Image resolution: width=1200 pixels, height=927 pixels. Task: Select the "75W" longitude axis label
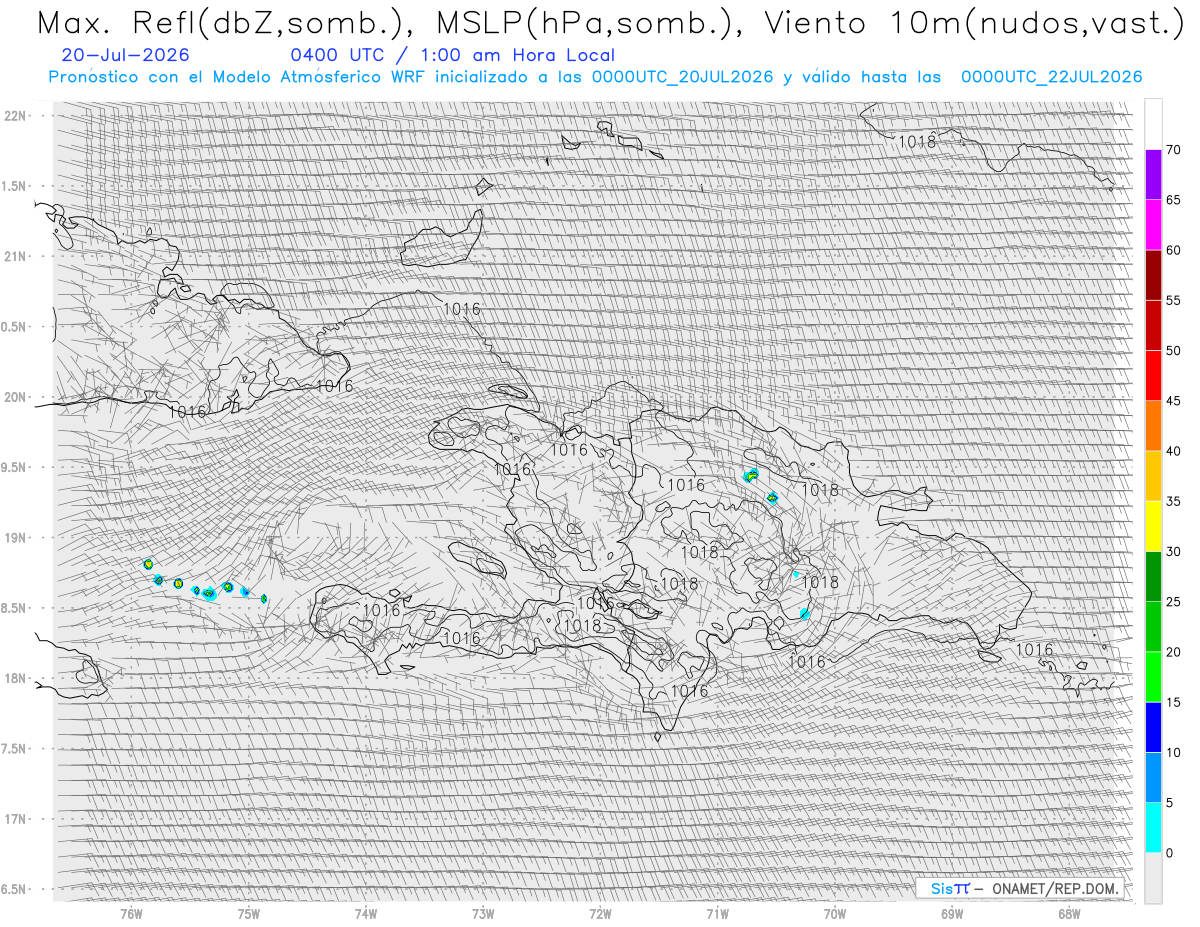pyautogui.click(x=248, y=914)
